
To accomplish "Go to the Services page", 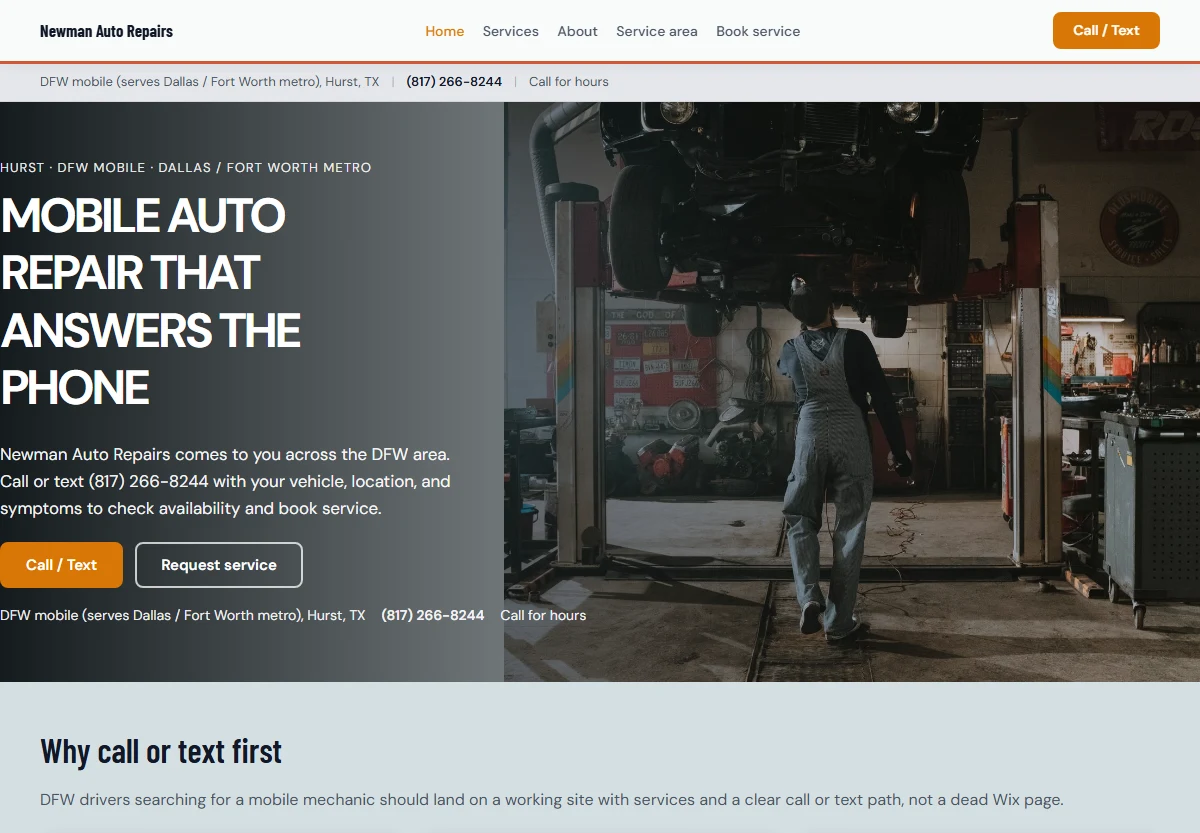I will [510, 31].
